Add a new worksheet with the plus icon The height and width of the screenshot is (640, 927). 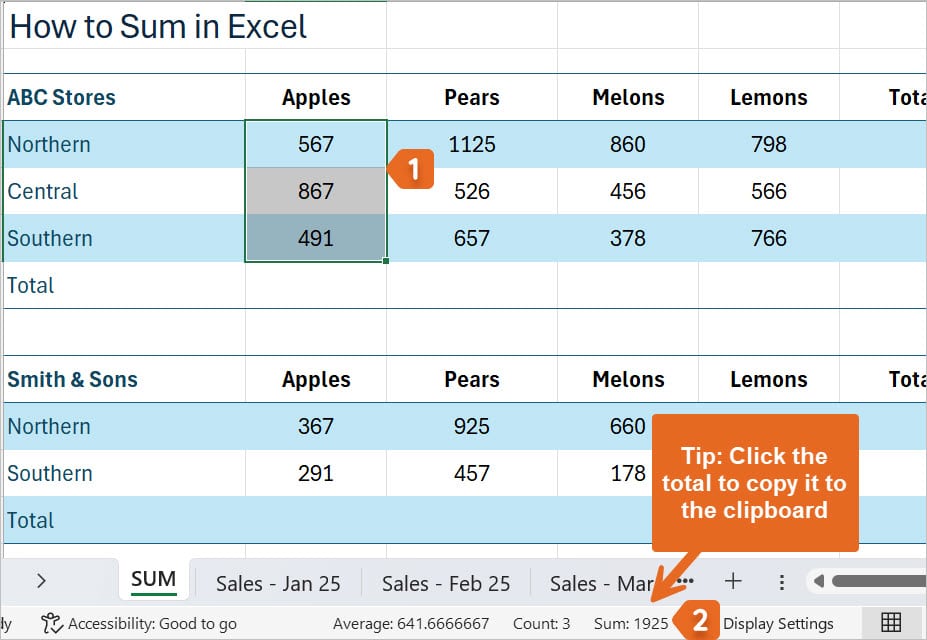(733, 582)
